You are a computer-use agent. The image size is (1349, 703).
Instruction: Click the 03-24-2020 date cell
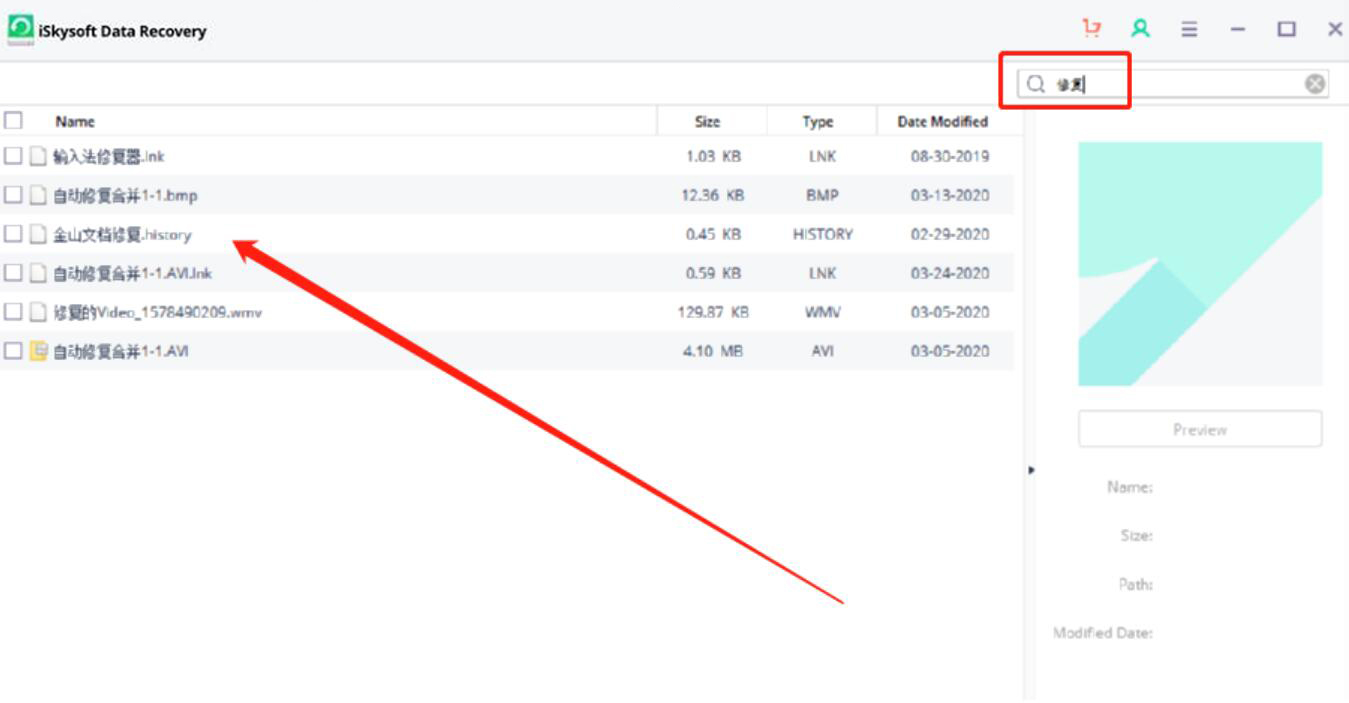point(949,274)
